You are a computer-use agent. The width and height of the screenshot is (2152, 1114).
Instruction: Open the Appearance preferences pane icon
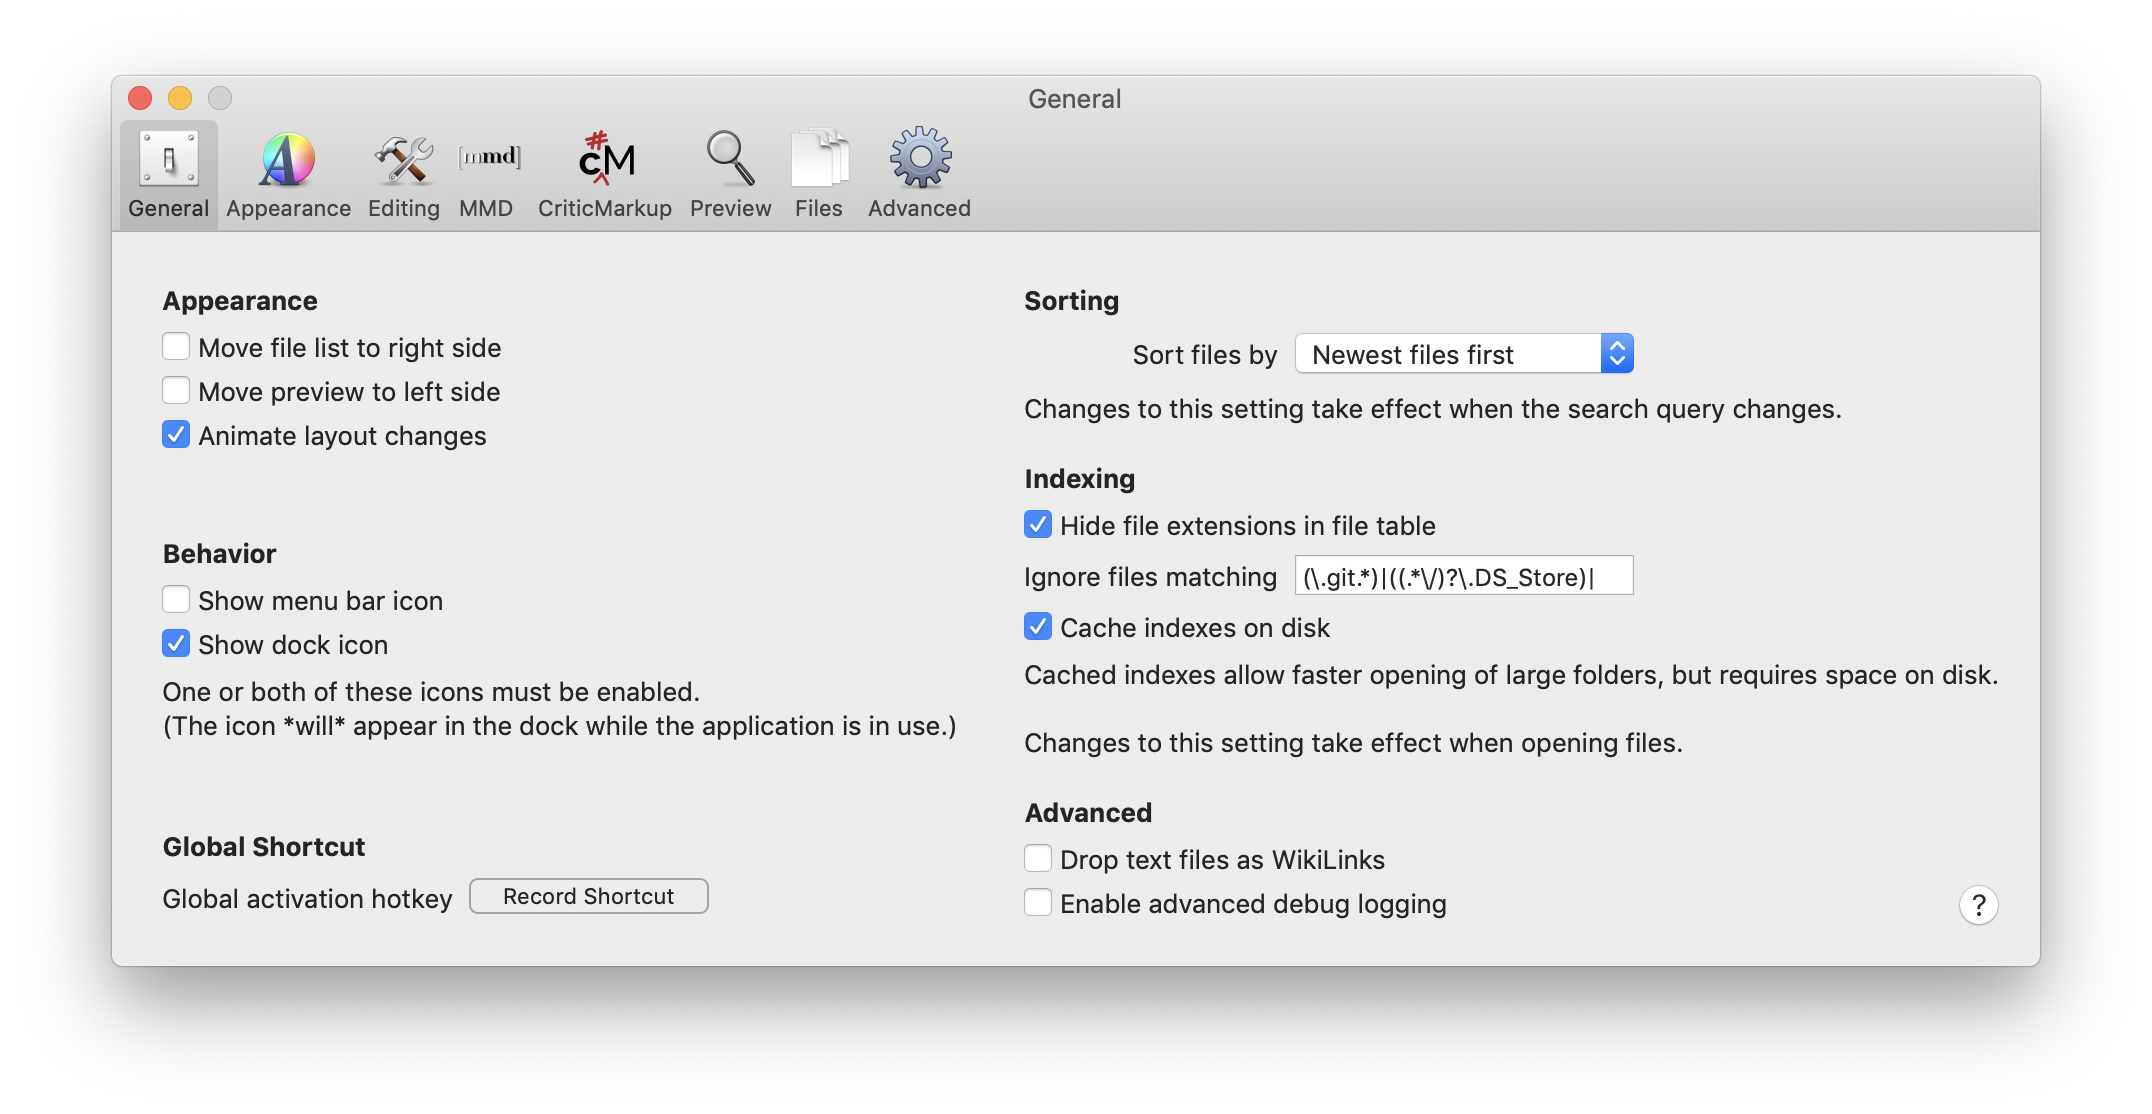point(288,160)
